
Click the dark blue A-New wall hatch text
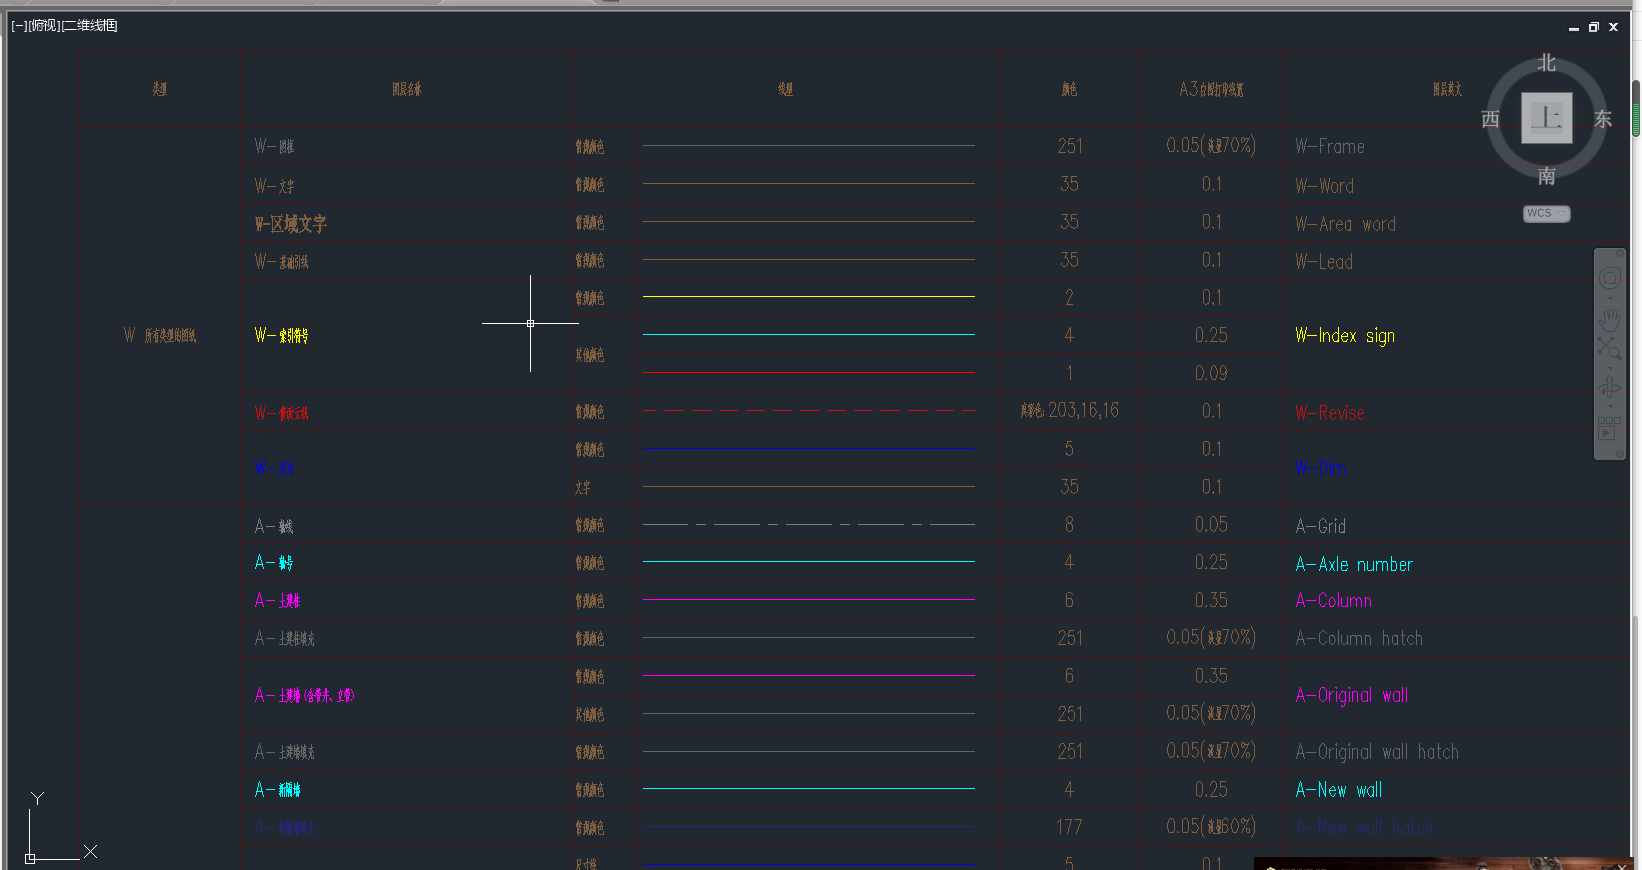point(1364,828)
